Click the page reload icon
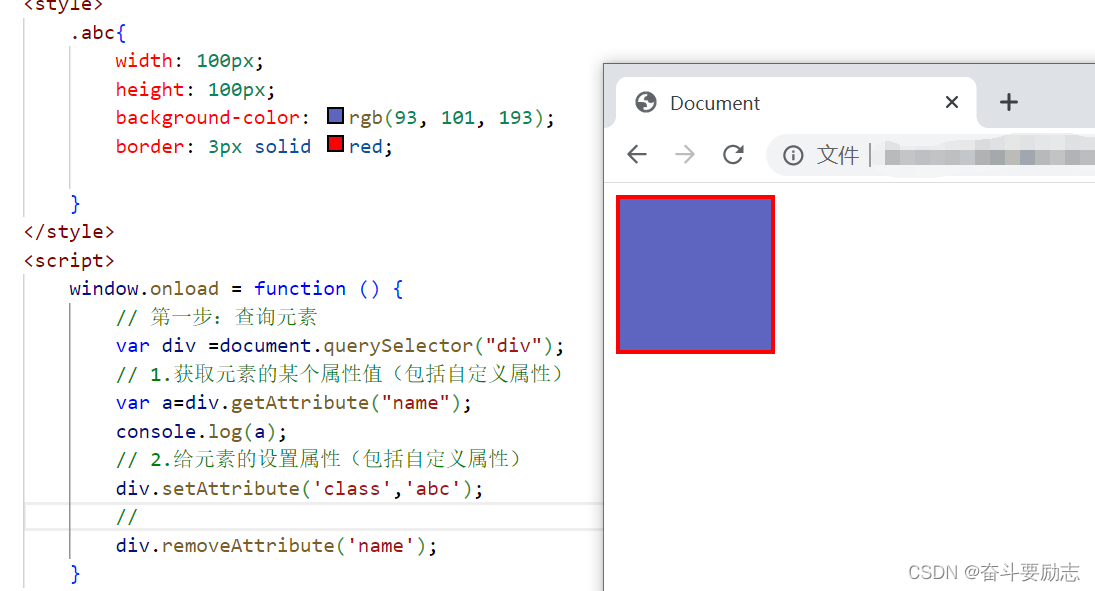The height and width of the screenshot is (591, 1095). (733, 154)
